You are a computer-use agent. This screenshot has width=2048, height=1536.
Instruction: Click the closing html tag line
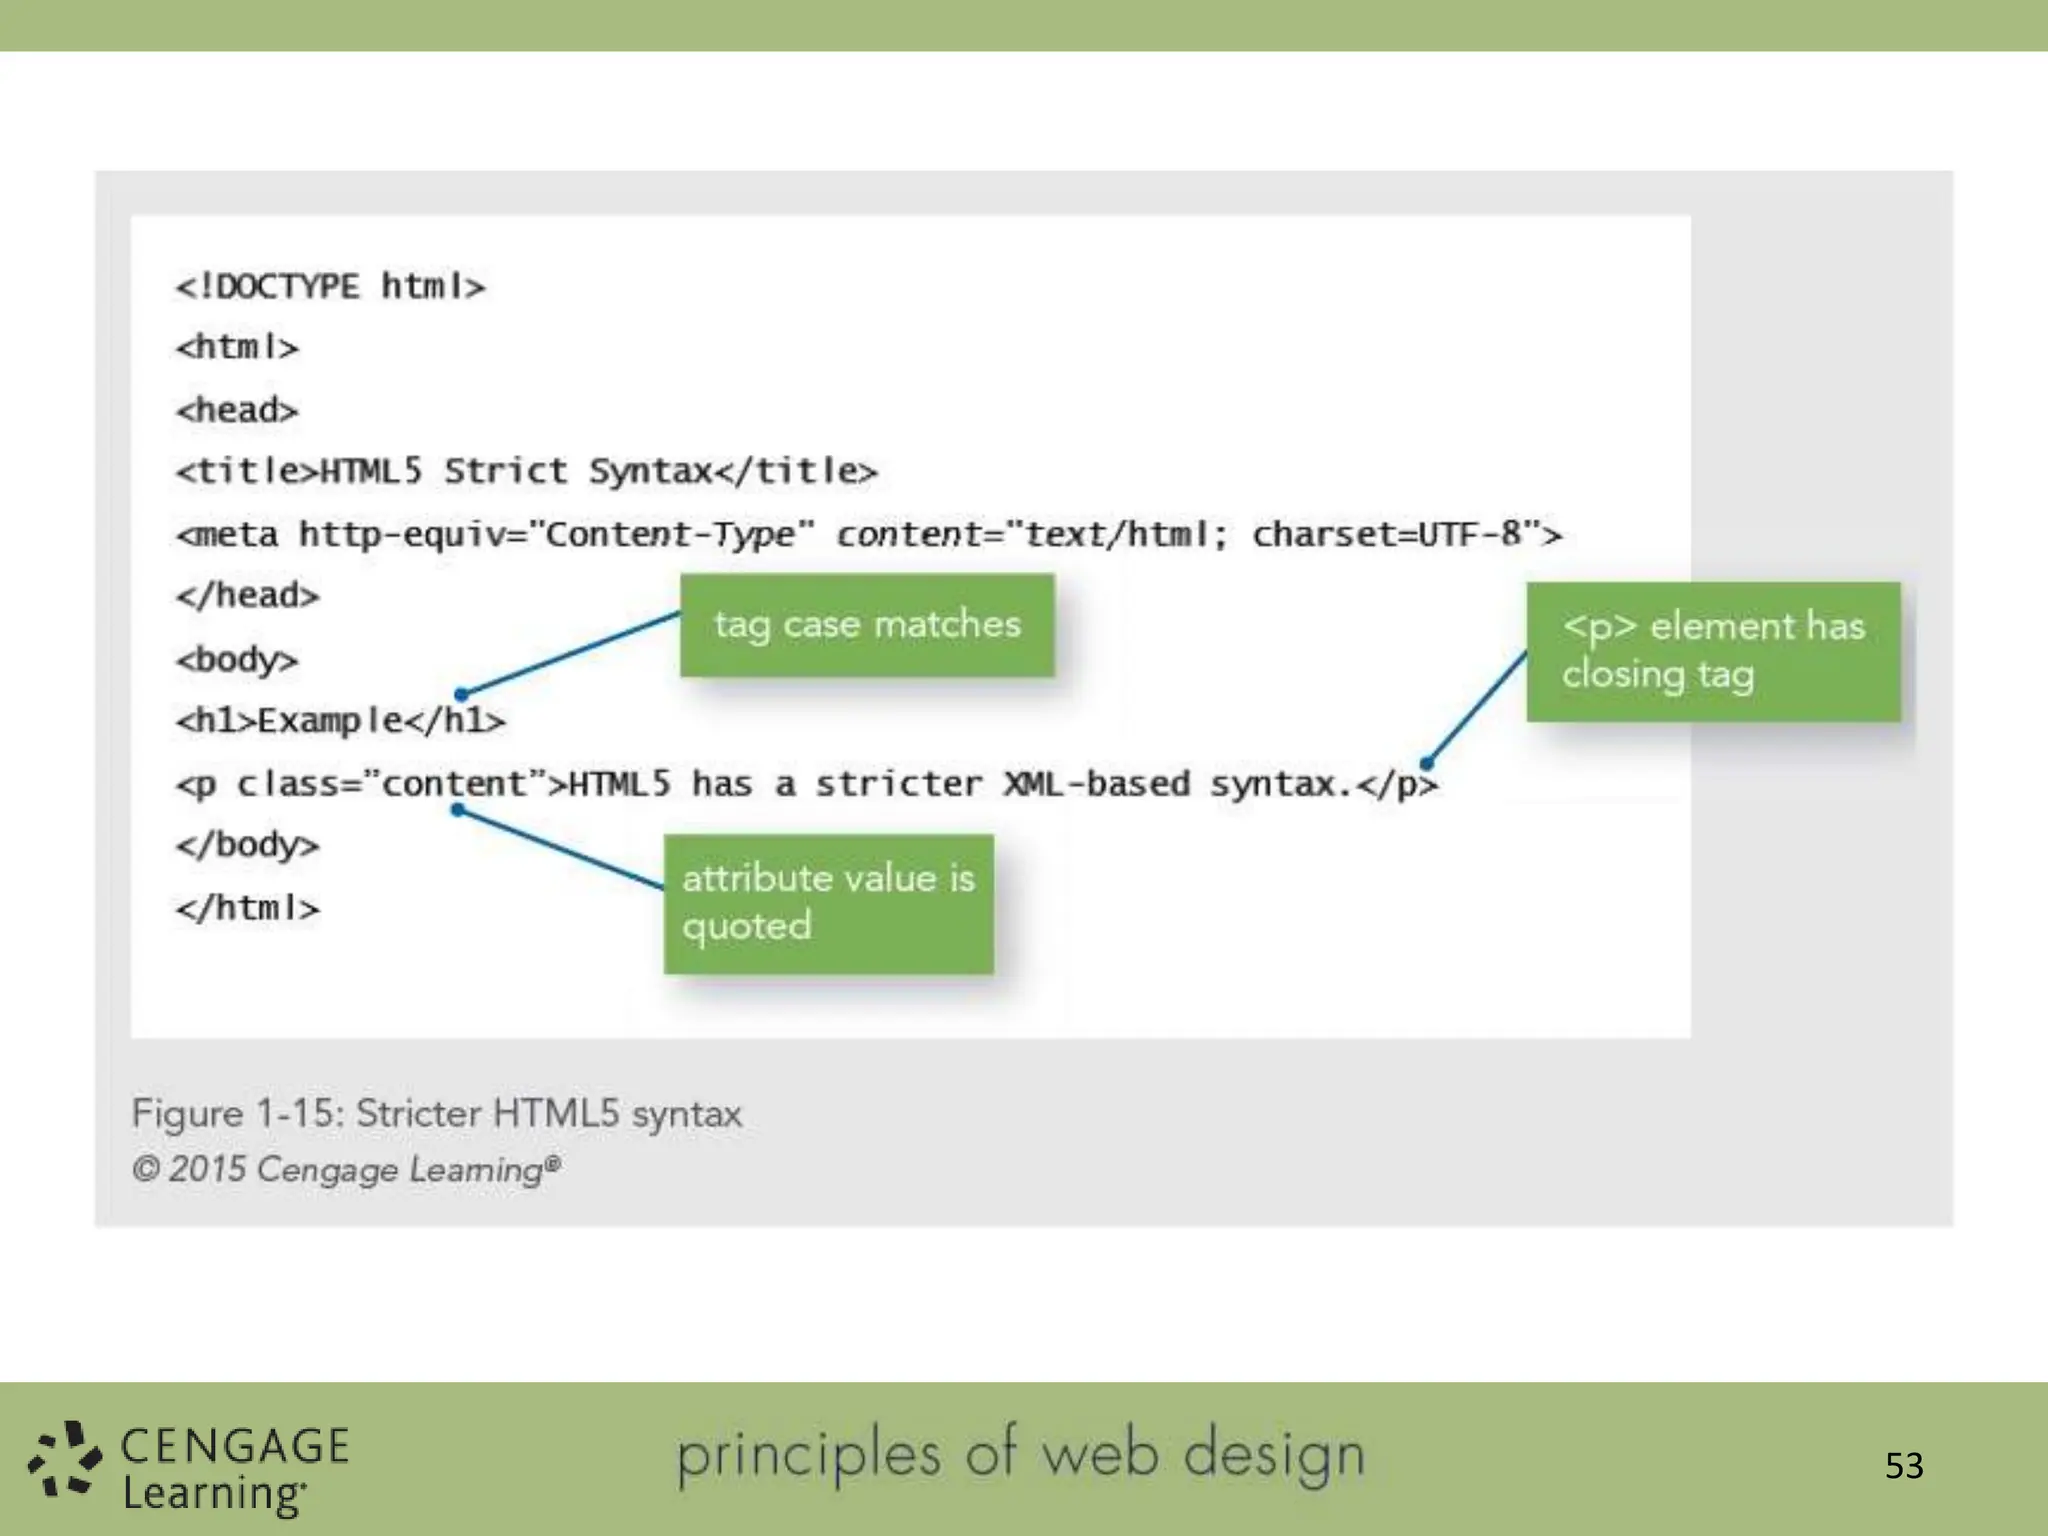(247, 908)
